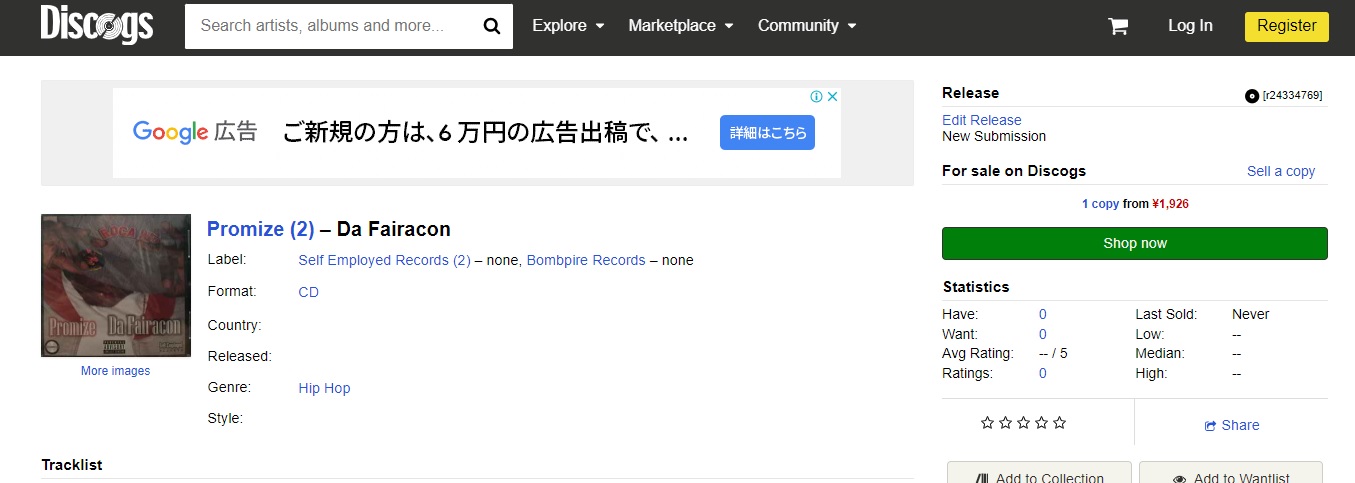Click the Da Fairacon title text
Viewport: 1355px width, 483px height.
(394, 229)
